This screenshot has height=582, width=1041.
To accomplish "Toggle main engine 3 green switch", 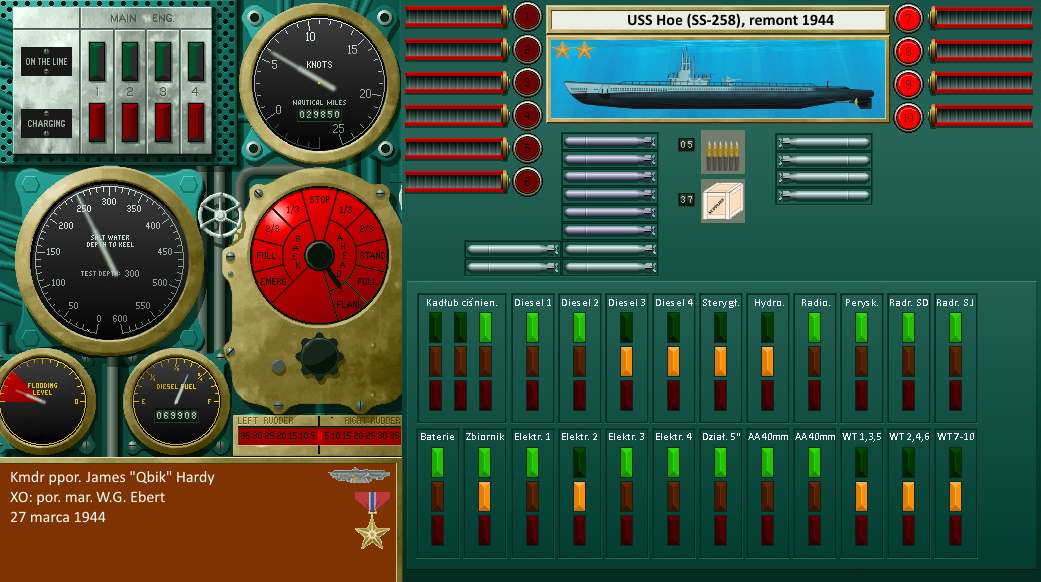I will pyautogui.click(x=163, y=61).
